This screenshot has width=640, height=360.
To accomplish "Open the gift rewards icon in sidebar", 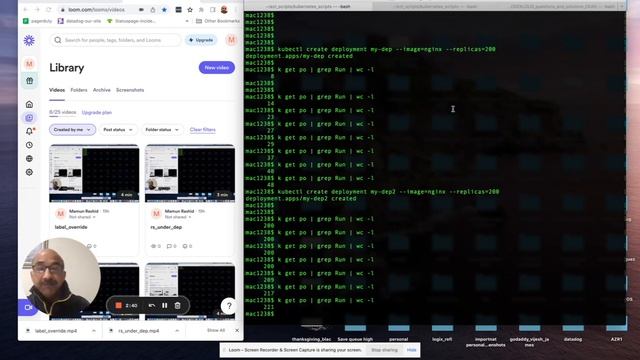I will 29,81.
